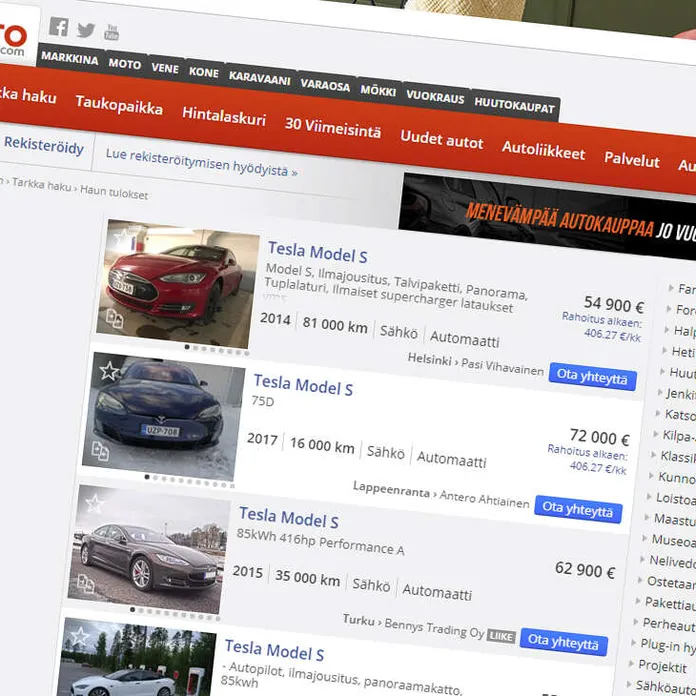Open Lue rekisteröitymisen hyödyistä link
Screen dimensions: 696x696
pyautogui.click(x=201, y=162)
